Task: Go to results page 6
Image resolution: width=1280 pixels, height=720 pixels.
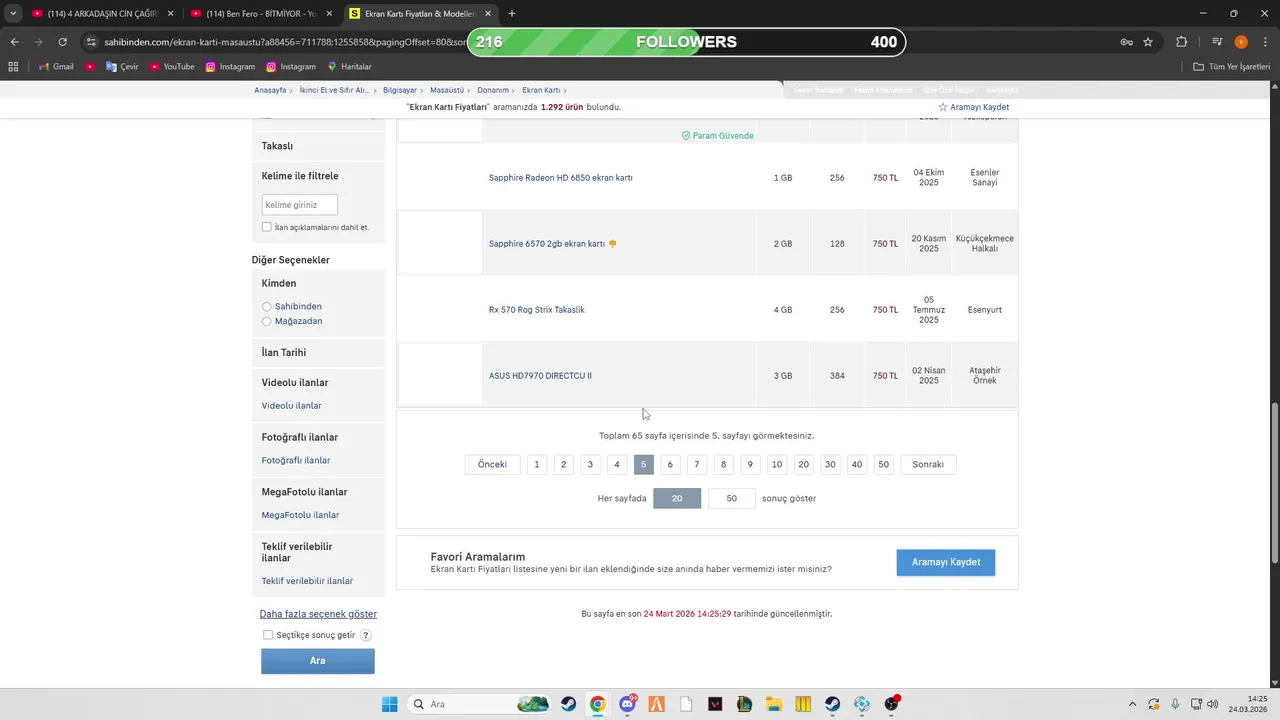Action: (670, 464)
